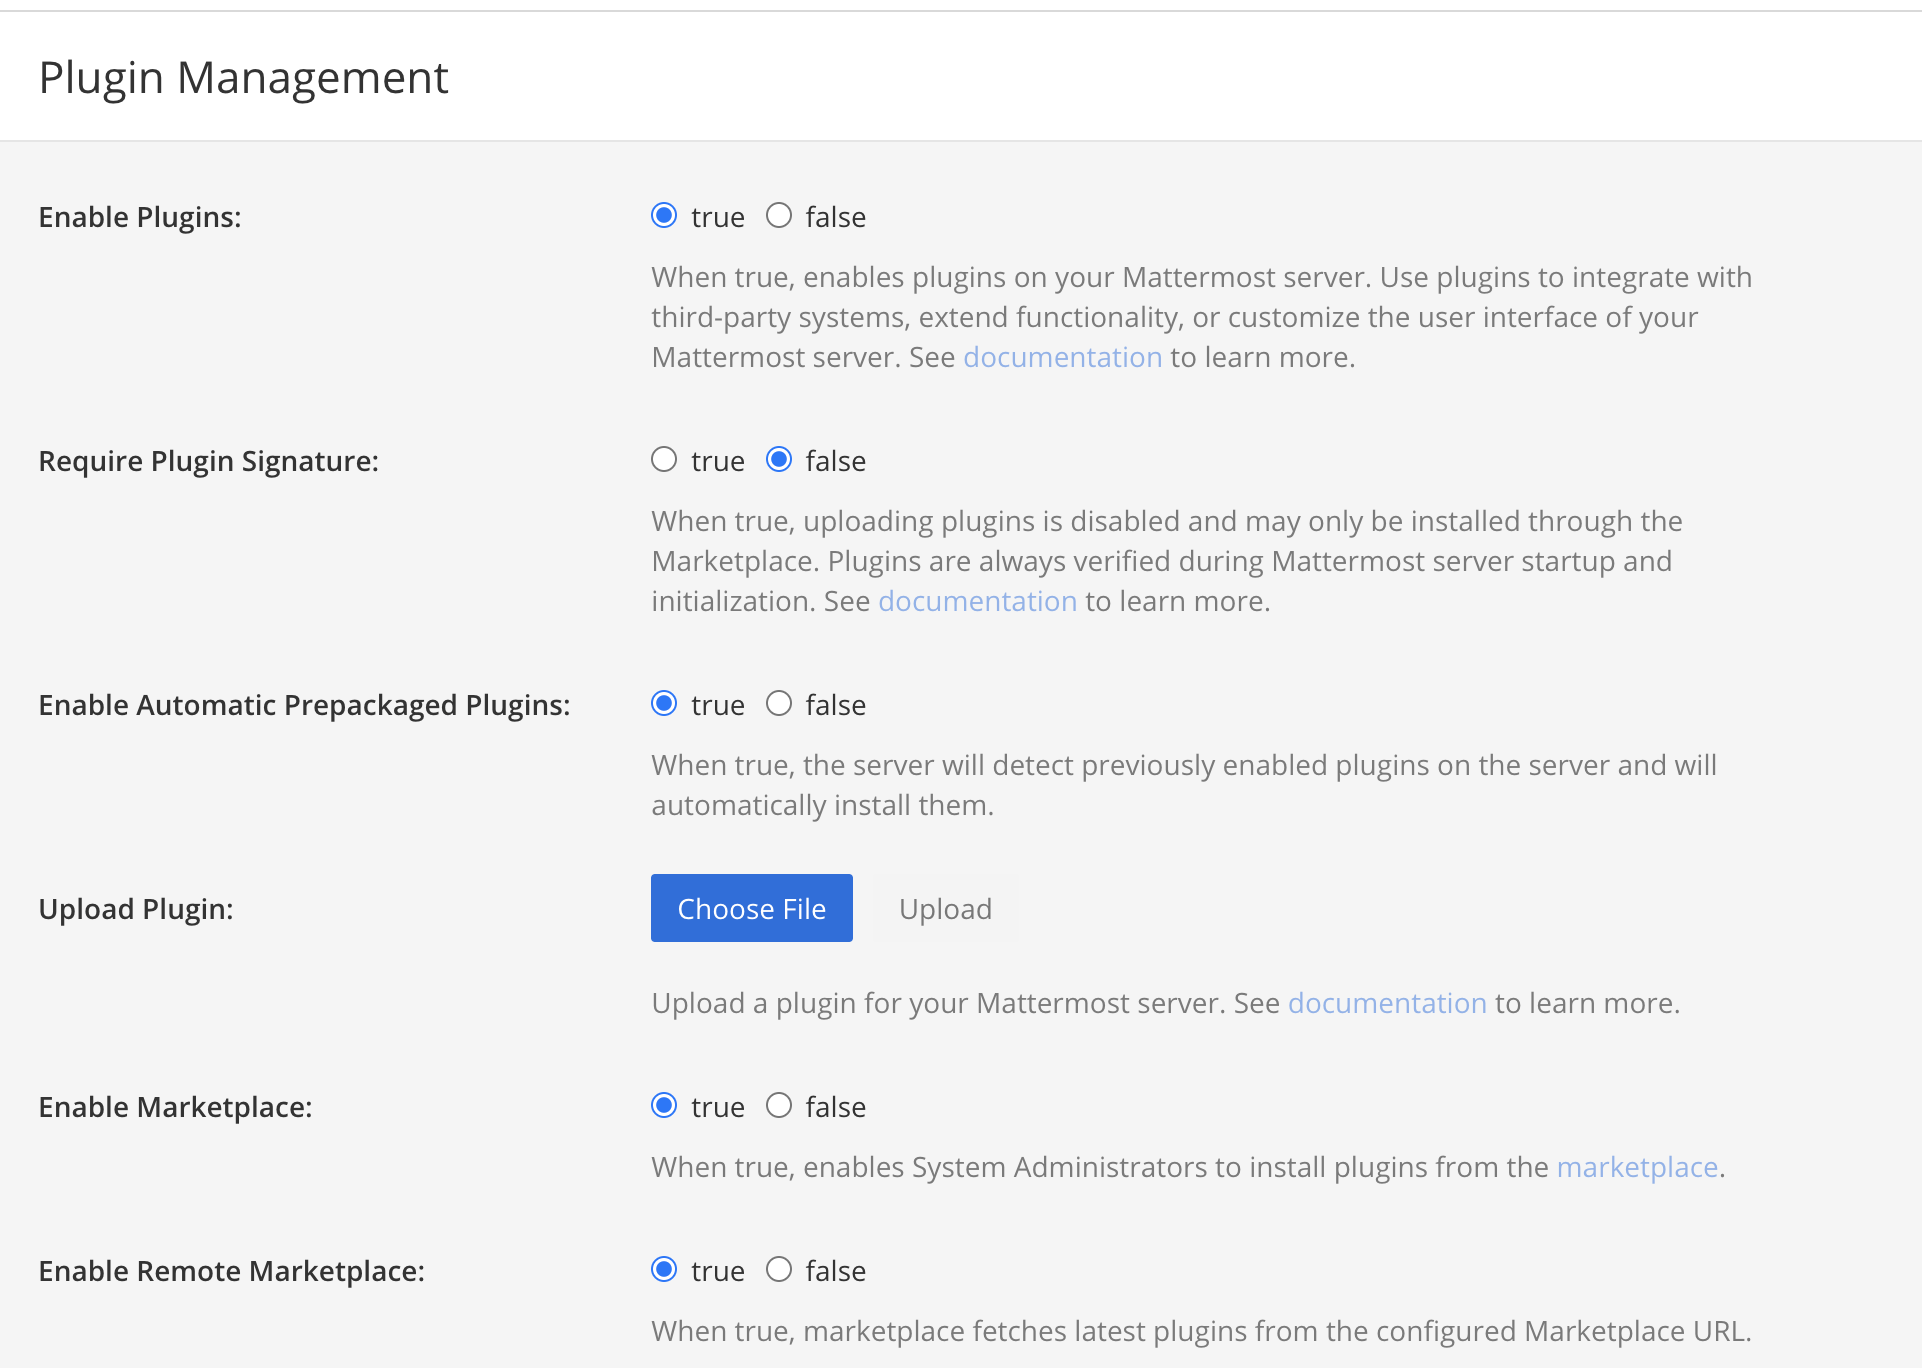Disable Automatic Prepackaged Plugins via false option
The height and width of the screenshot is (1368, 1922).
(779, 704)
